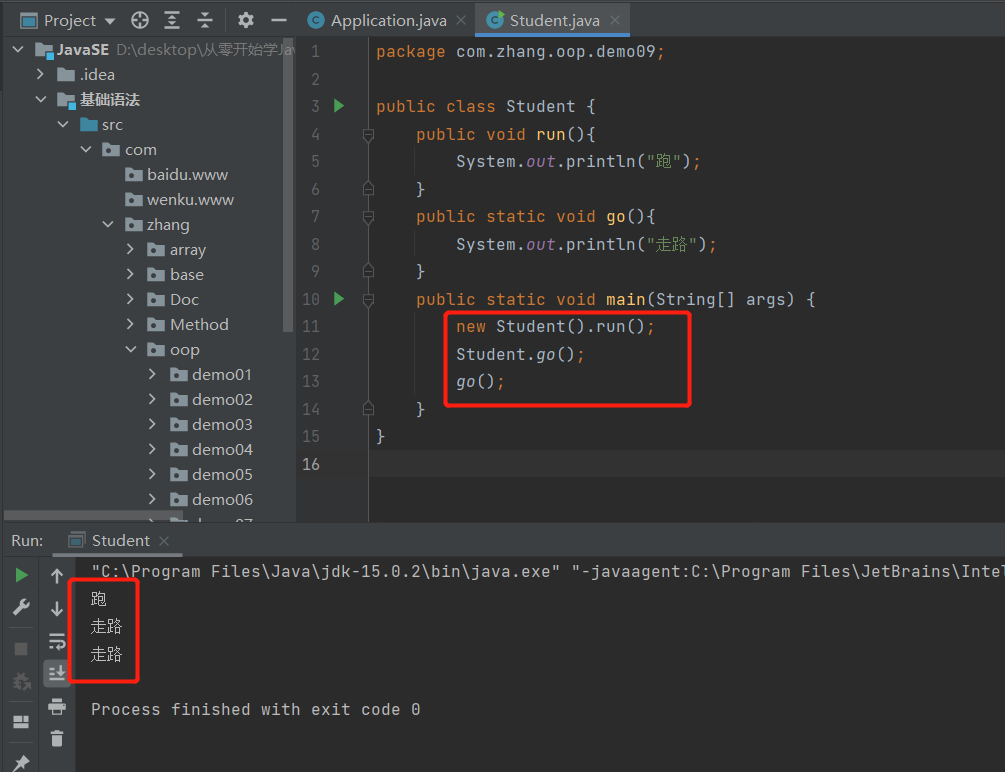
Task: Click the Expand All icon in Project toolbar
Action: coord(172,21)
